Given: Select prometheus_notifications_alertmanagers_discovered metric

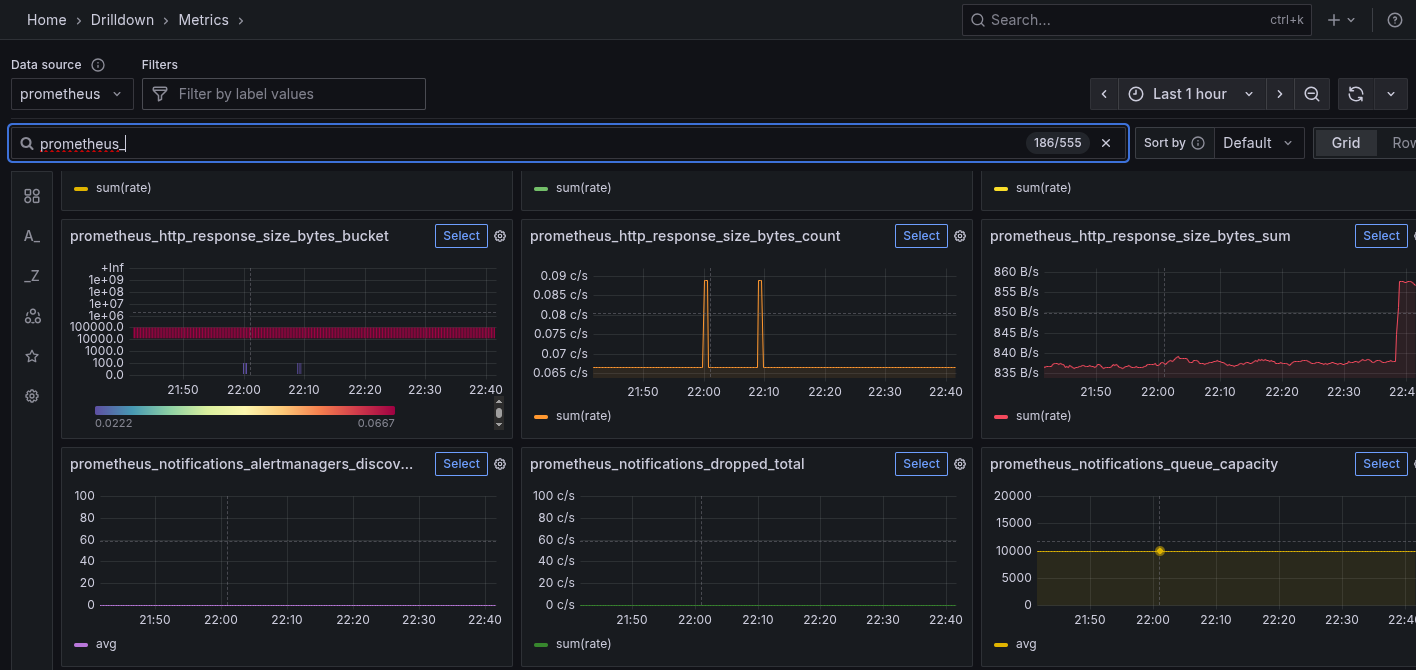Looking at the screenshot, I should (x=461, y=464).
